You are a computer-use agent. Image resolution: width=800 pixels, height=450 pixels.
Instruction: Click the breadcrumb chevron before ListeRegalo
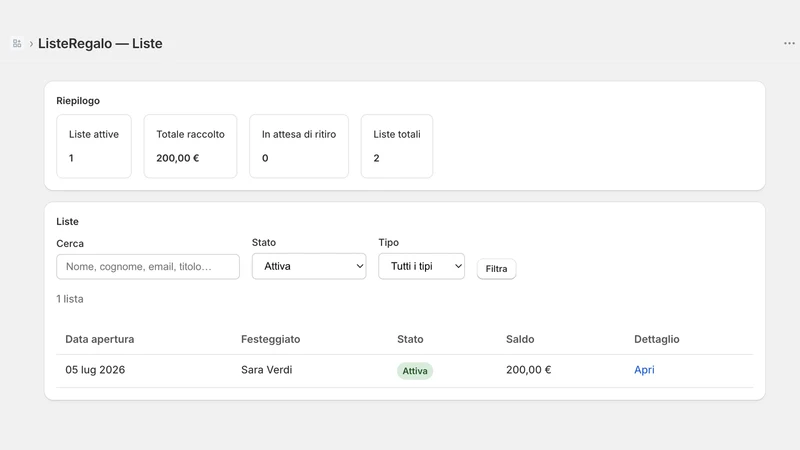tap(31, 44)
